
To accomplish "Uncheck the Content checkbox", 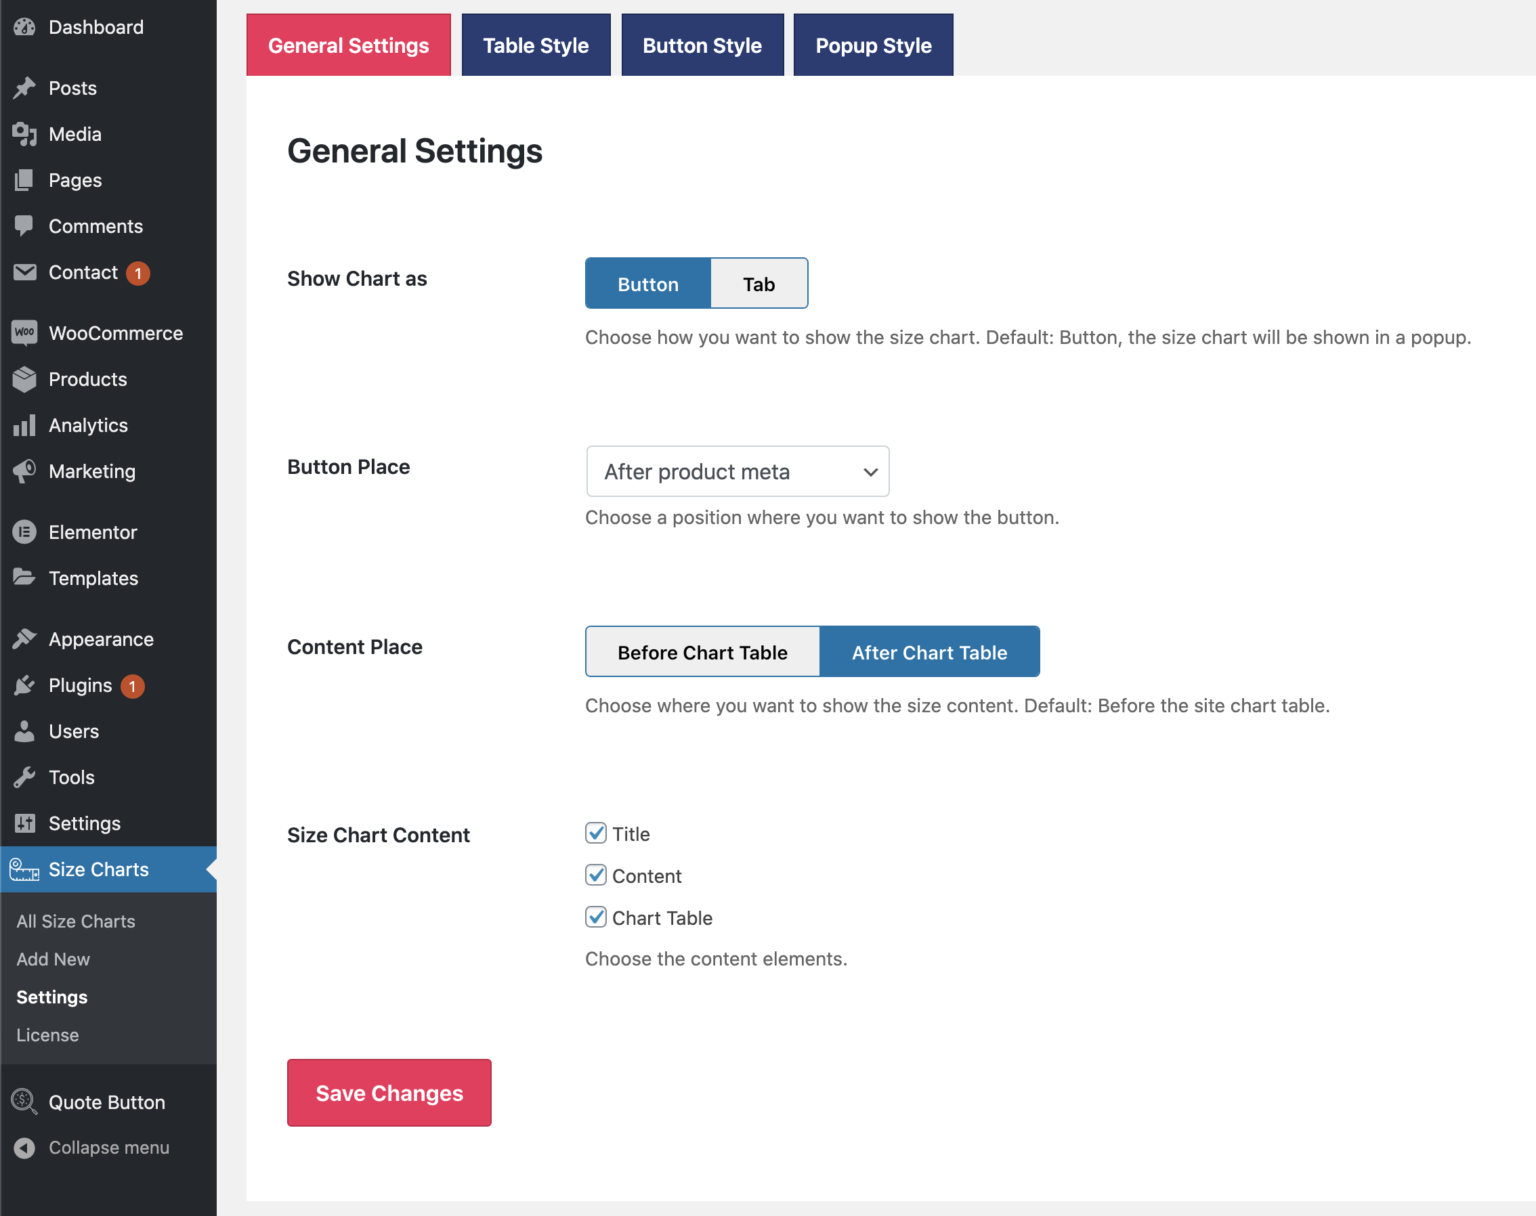I will [x=596, y=875].
